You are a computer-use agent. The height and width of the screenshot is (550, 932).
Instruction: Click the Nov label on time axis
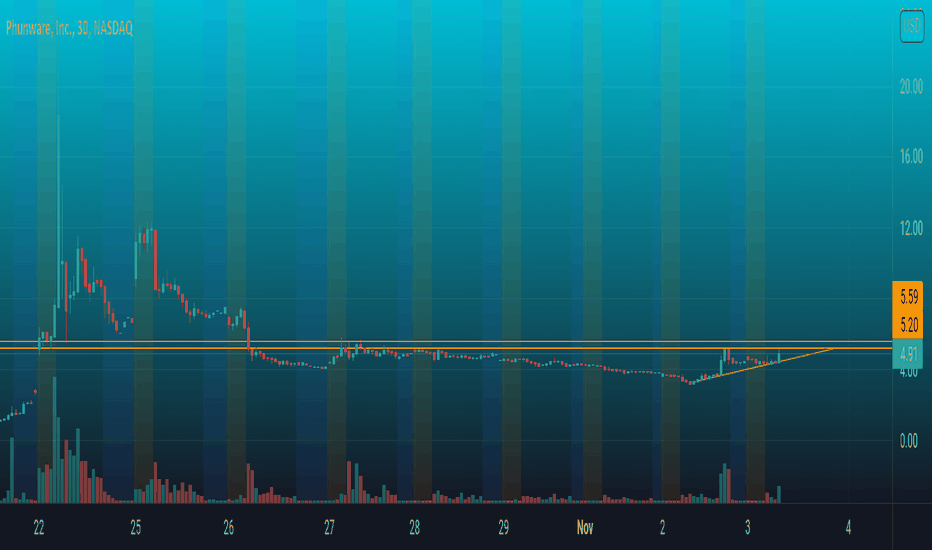[x=585, y=527]
